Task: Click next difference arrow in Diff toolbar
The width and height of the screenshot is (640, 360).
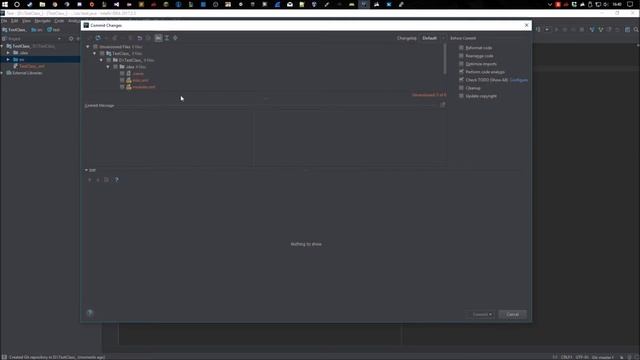Action: pyautogui.click(x=98, y=180)
